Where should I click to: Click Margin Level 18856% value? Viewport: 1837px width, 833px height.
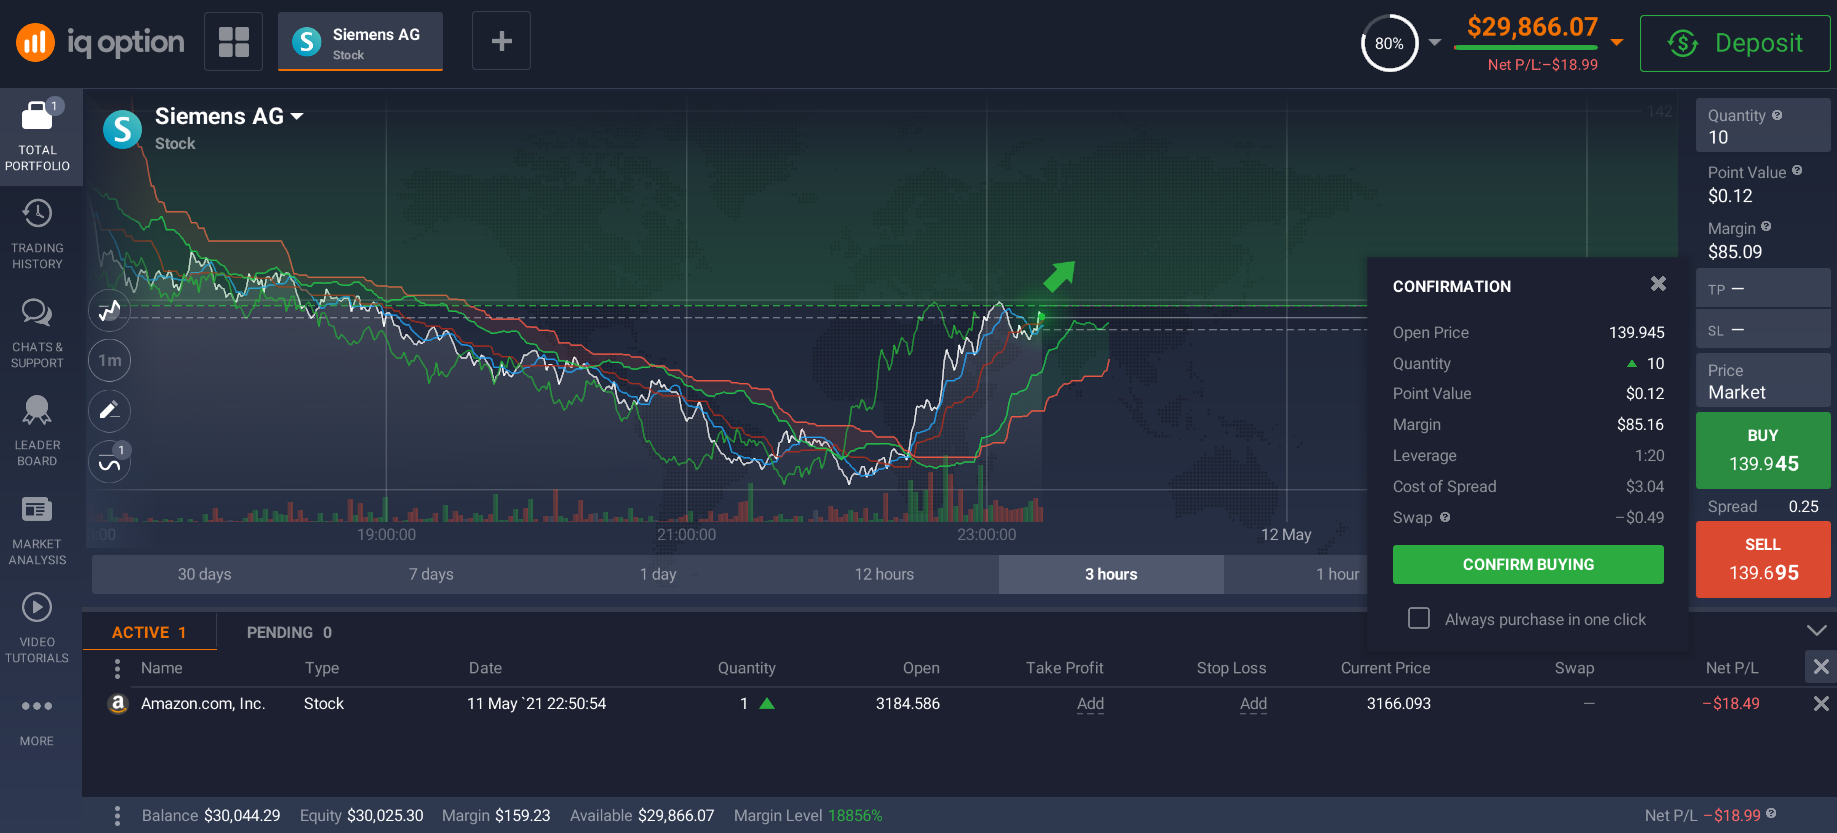tap(855, 816)
